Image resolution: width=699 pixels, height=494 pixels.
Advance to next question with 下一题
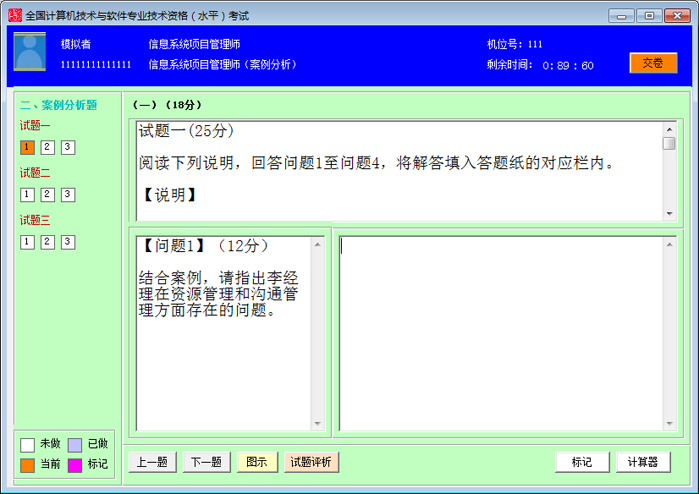click(x=206, y=462)
